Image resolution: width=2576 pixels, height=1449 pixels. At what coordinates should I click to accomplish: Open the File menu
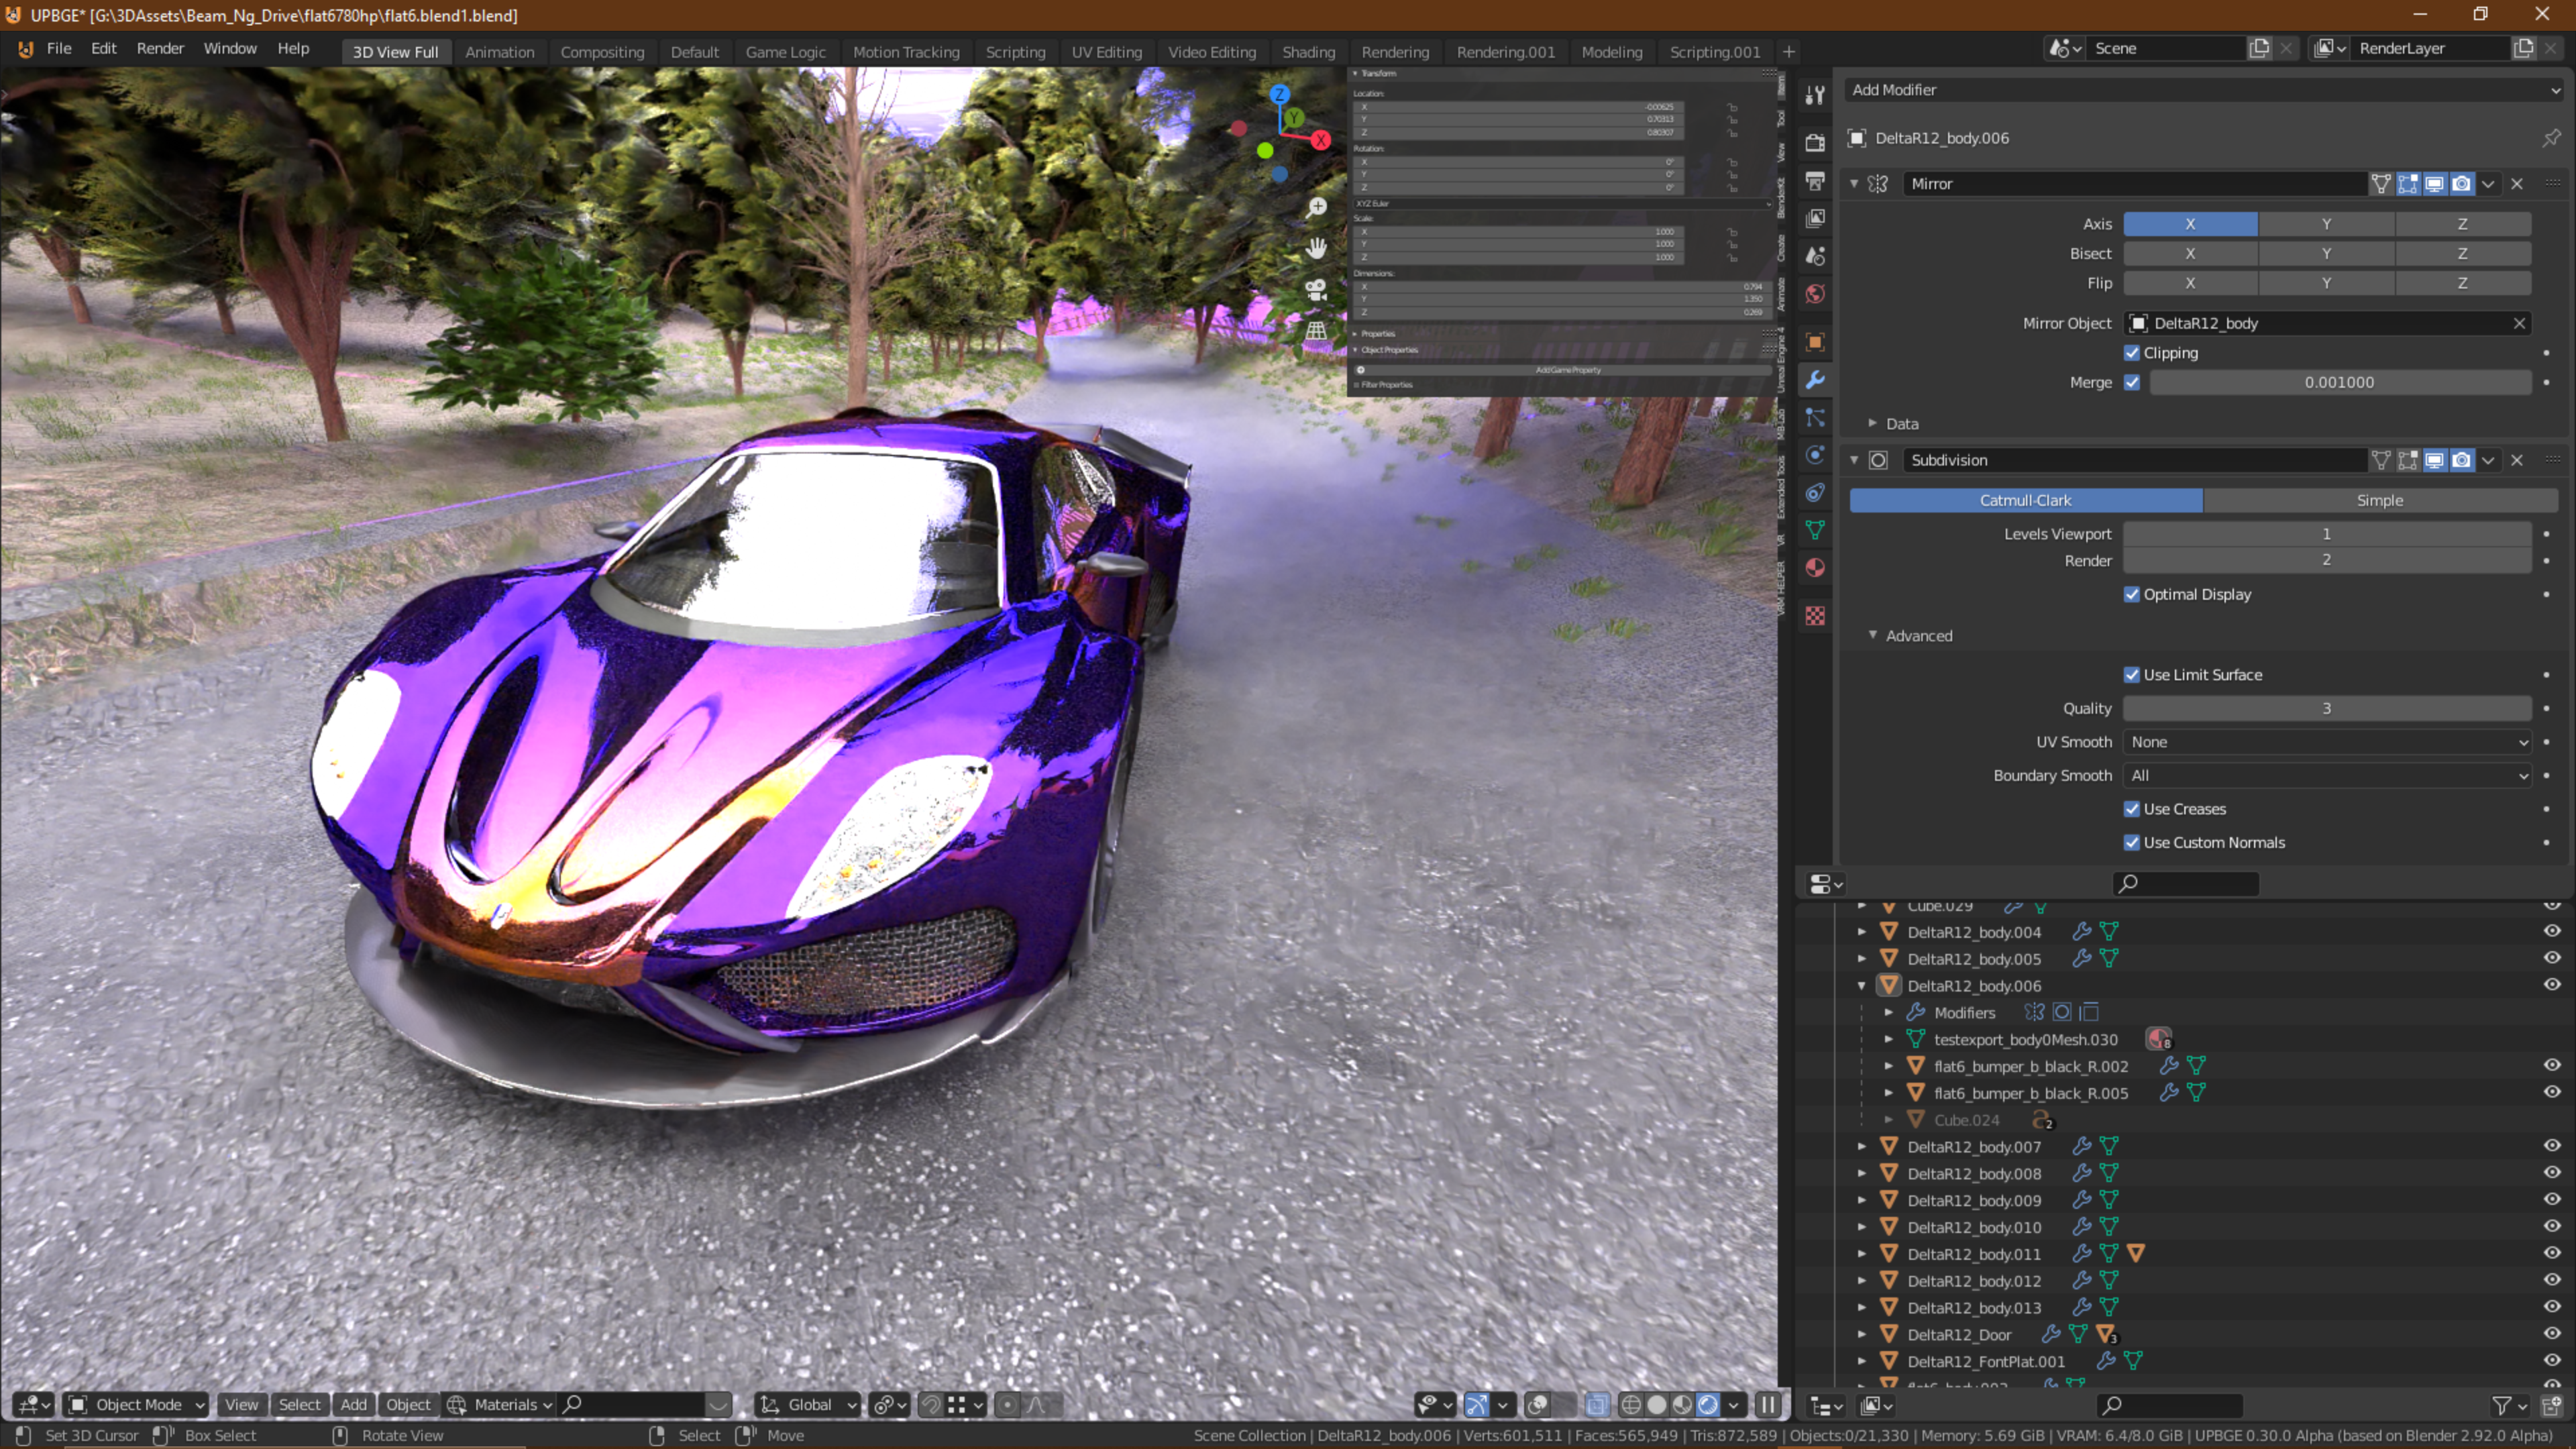pyautogui.click(x=59, y=48)
